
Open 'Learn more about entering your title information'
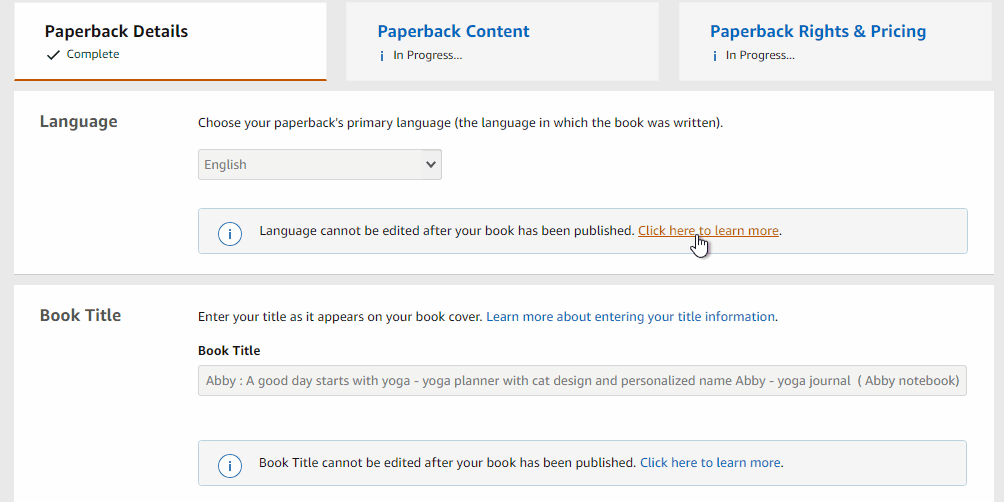pyautogui.click(x=630, y=316)
